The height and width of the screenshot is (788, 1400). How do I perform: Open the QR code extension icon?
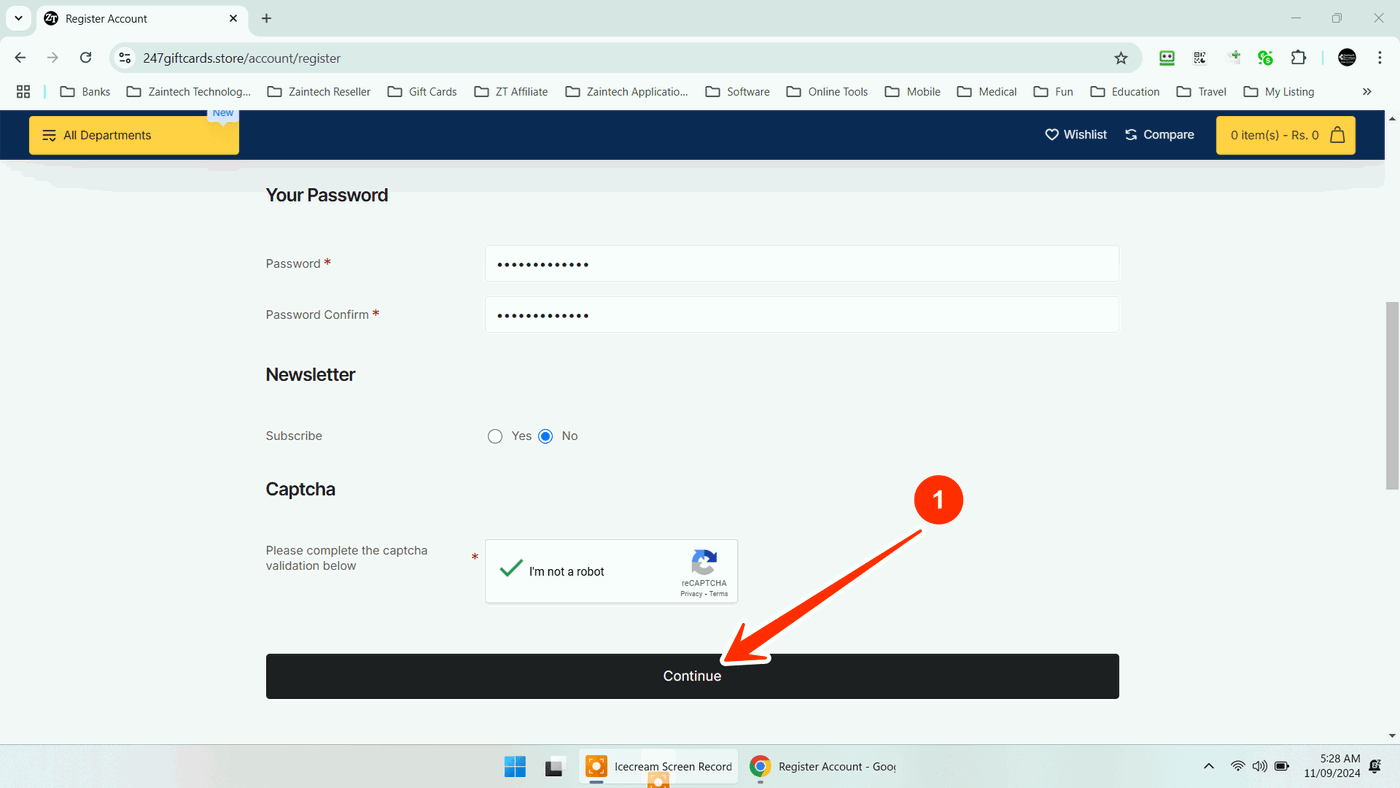(x=1200, y=58)
